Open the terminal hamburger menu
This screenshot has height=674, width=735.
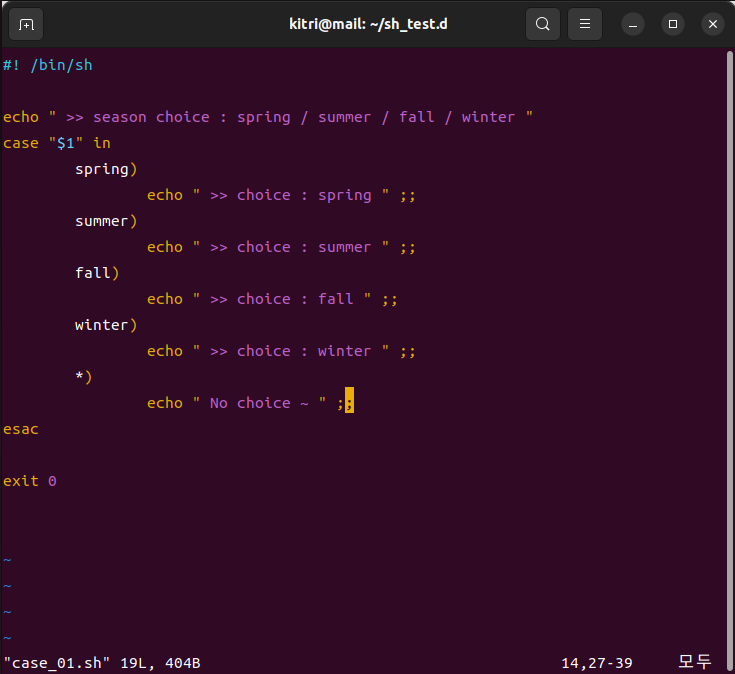click(x=585, y=24)
